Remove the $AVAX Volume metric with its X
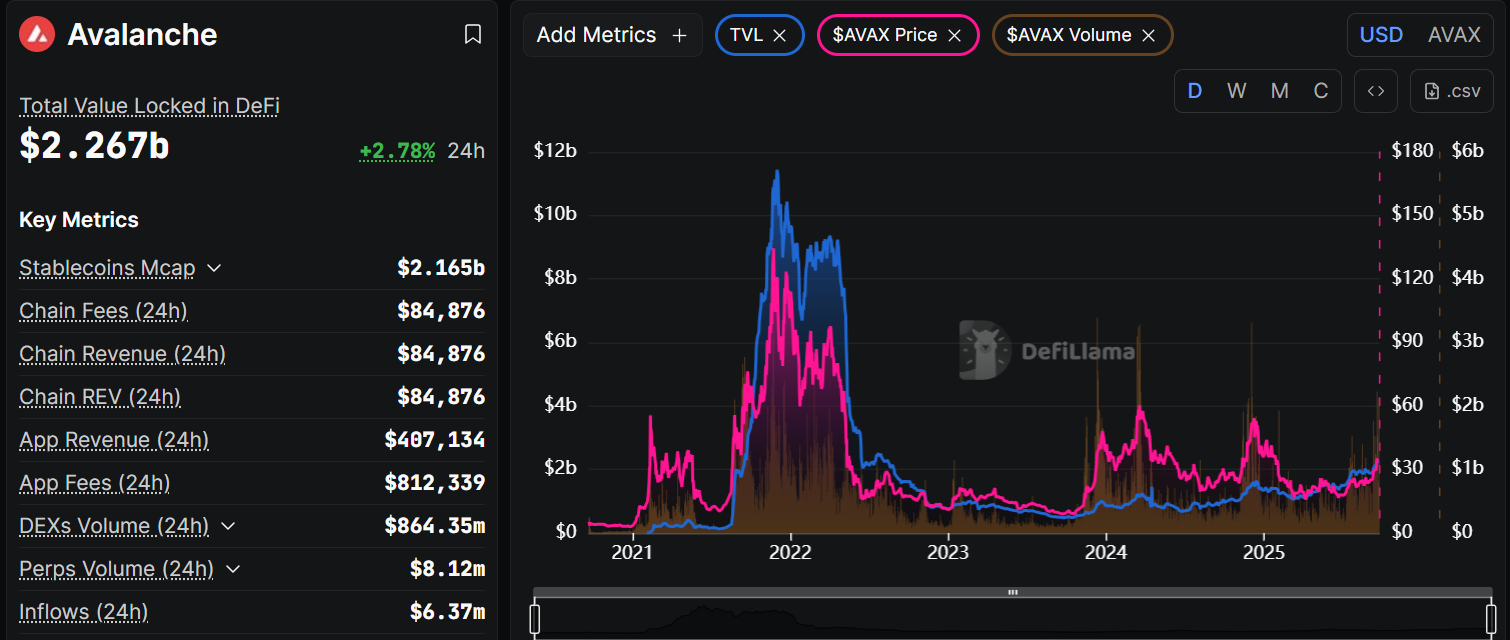The image size is (1510, 640). pos(1149,35)
